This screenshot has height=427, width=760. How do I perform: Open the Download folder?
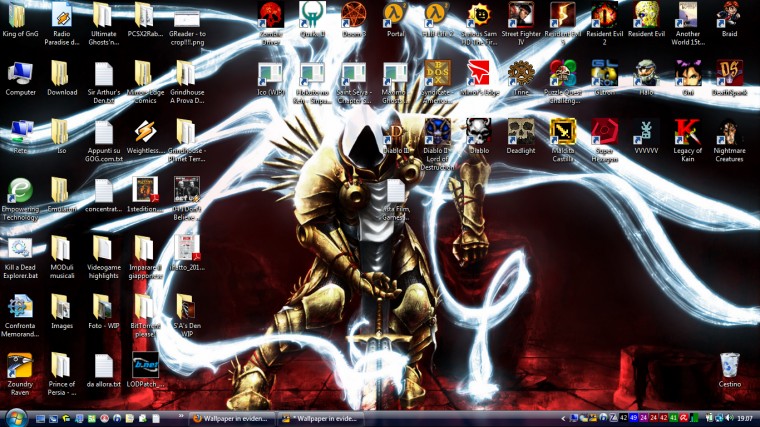tap(62, 74)
